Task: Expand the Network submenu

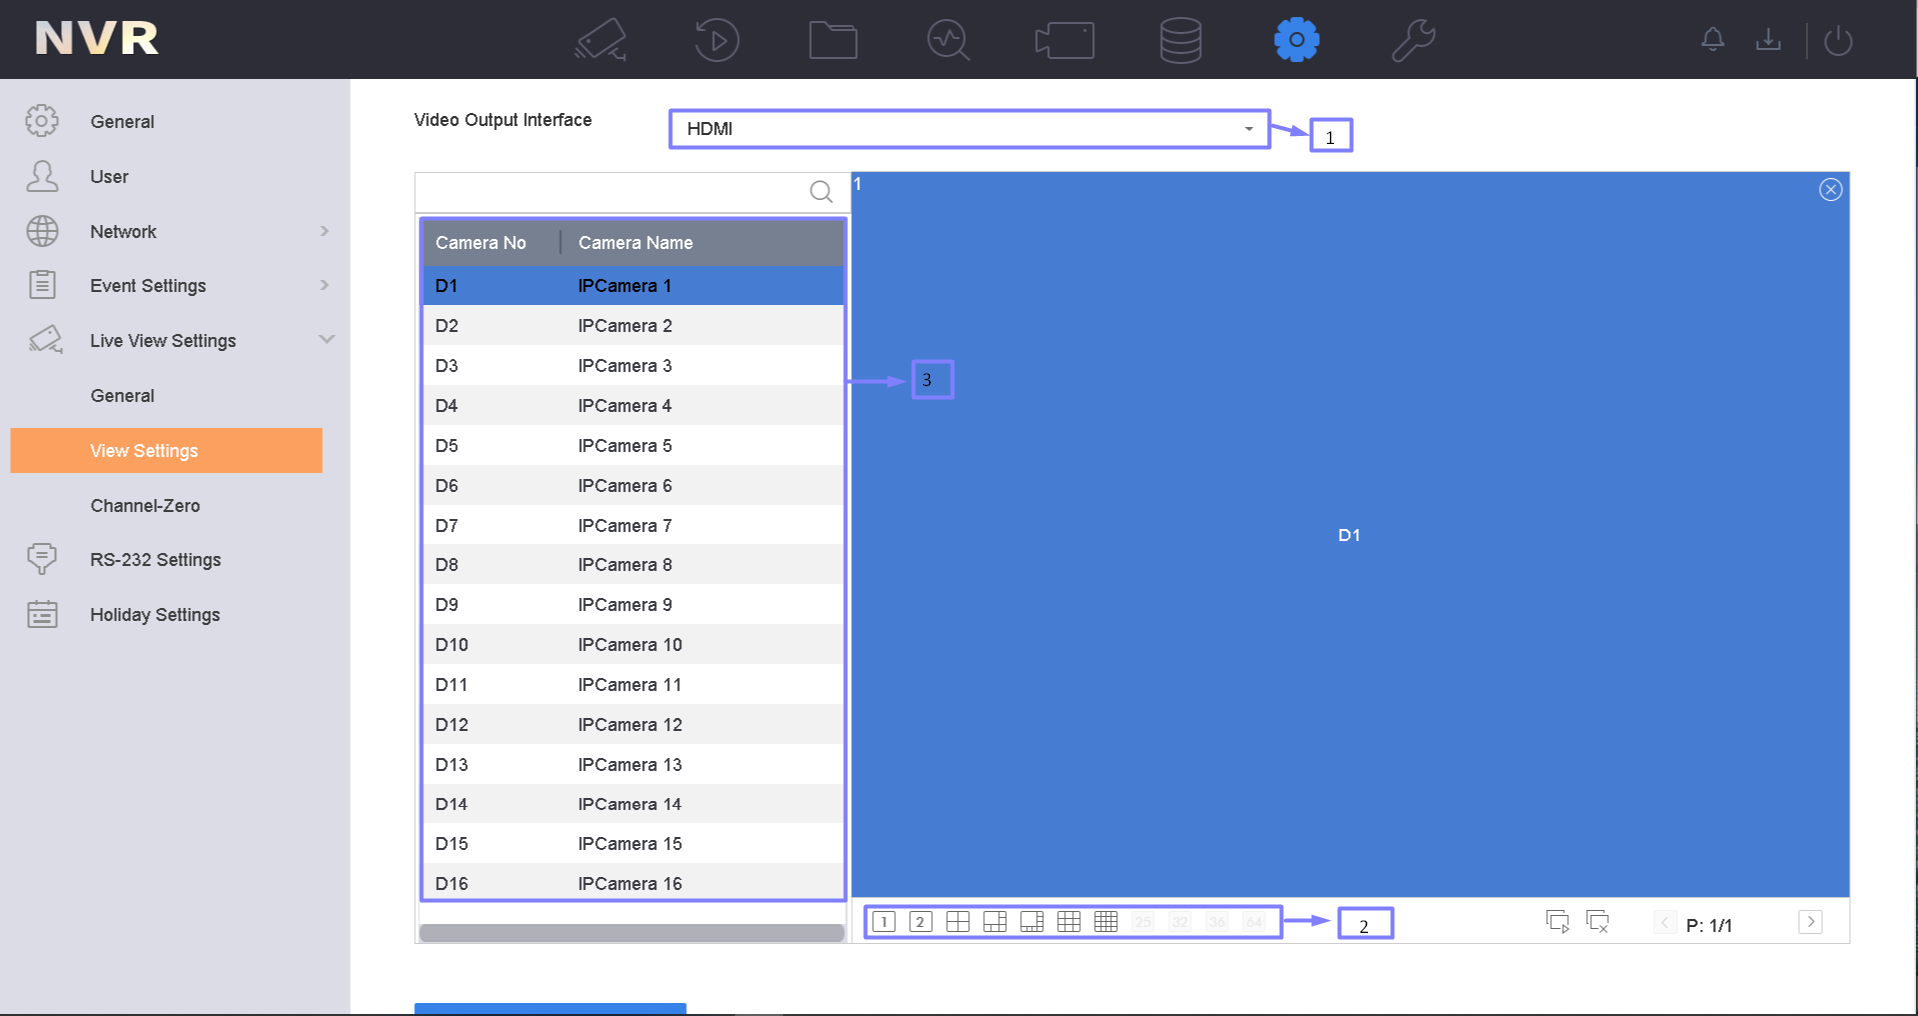Action: (324, 231)
